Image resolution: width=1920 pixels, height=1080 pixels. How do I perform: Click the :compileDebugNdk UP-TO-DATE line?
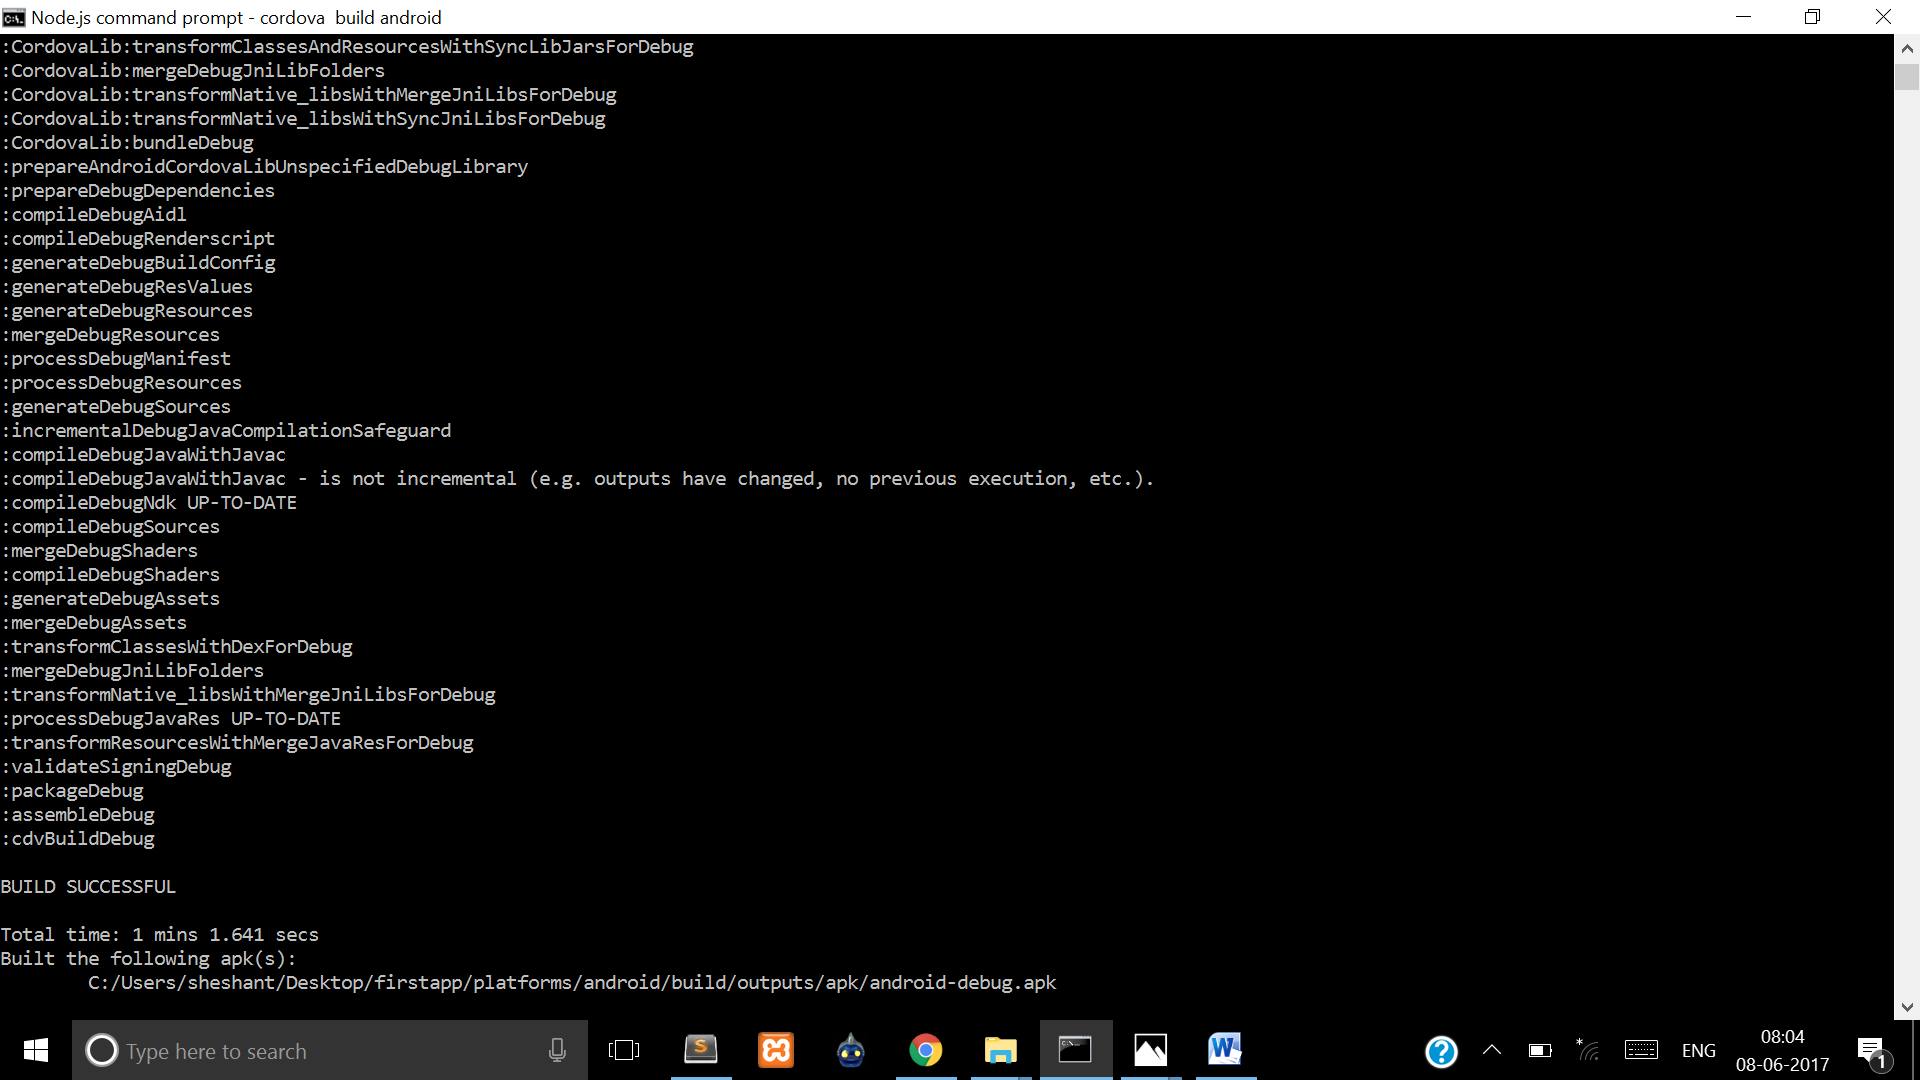click(149, 503)
